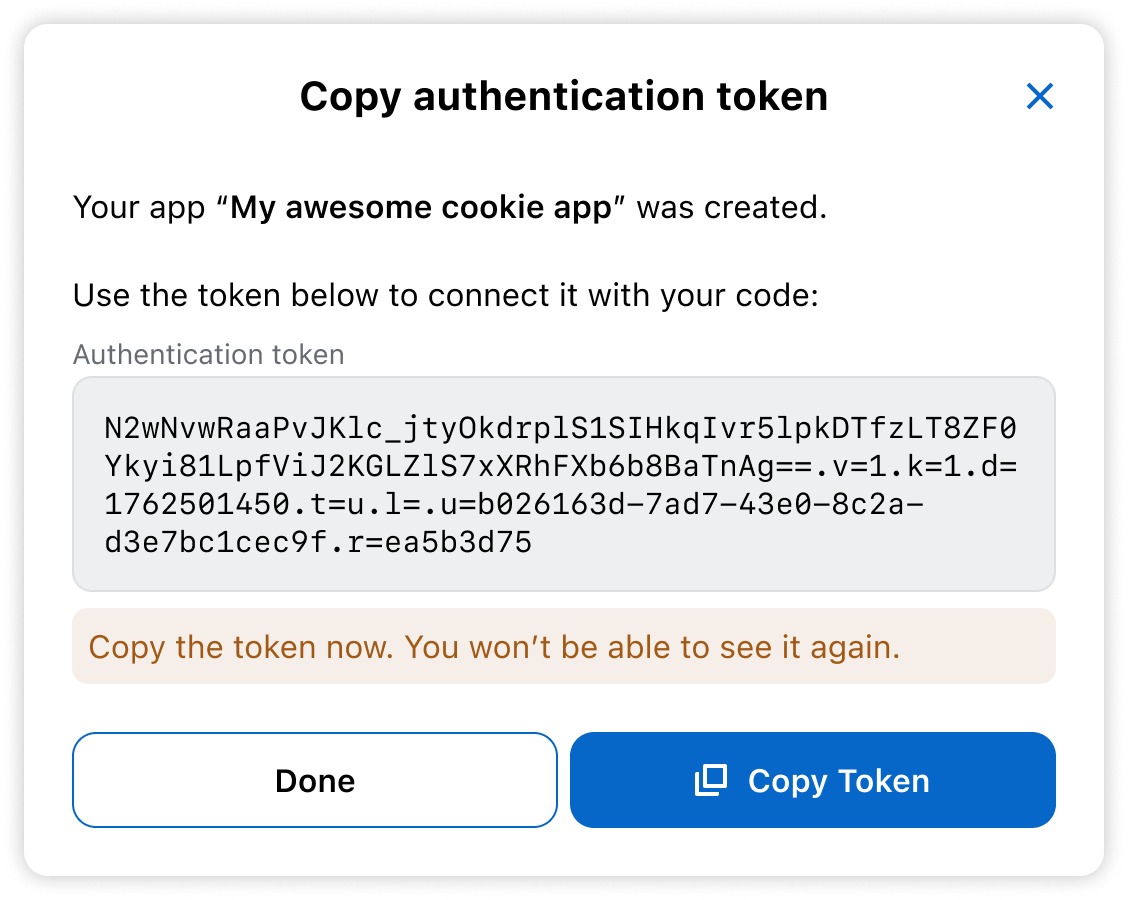Click the dialog title Copy authentication token
This screenshot has width=1128, height=900.
tap(563, 96)
